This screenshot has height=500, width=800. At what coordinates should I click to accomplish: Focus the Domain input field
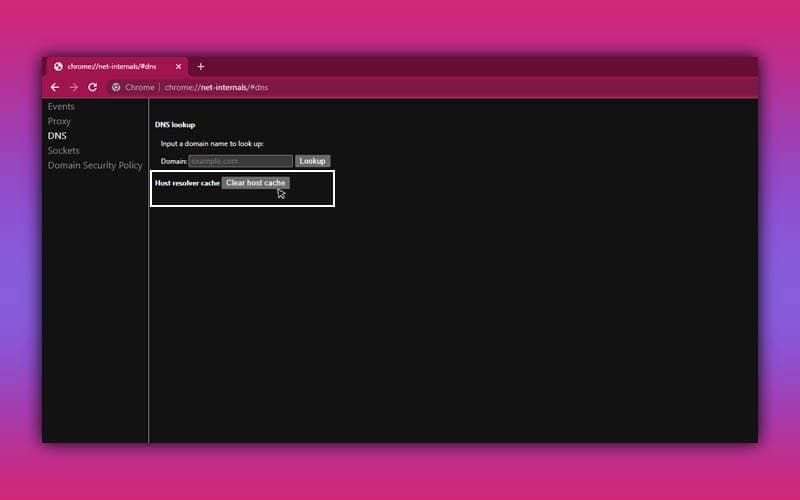(x=240, y=161)
